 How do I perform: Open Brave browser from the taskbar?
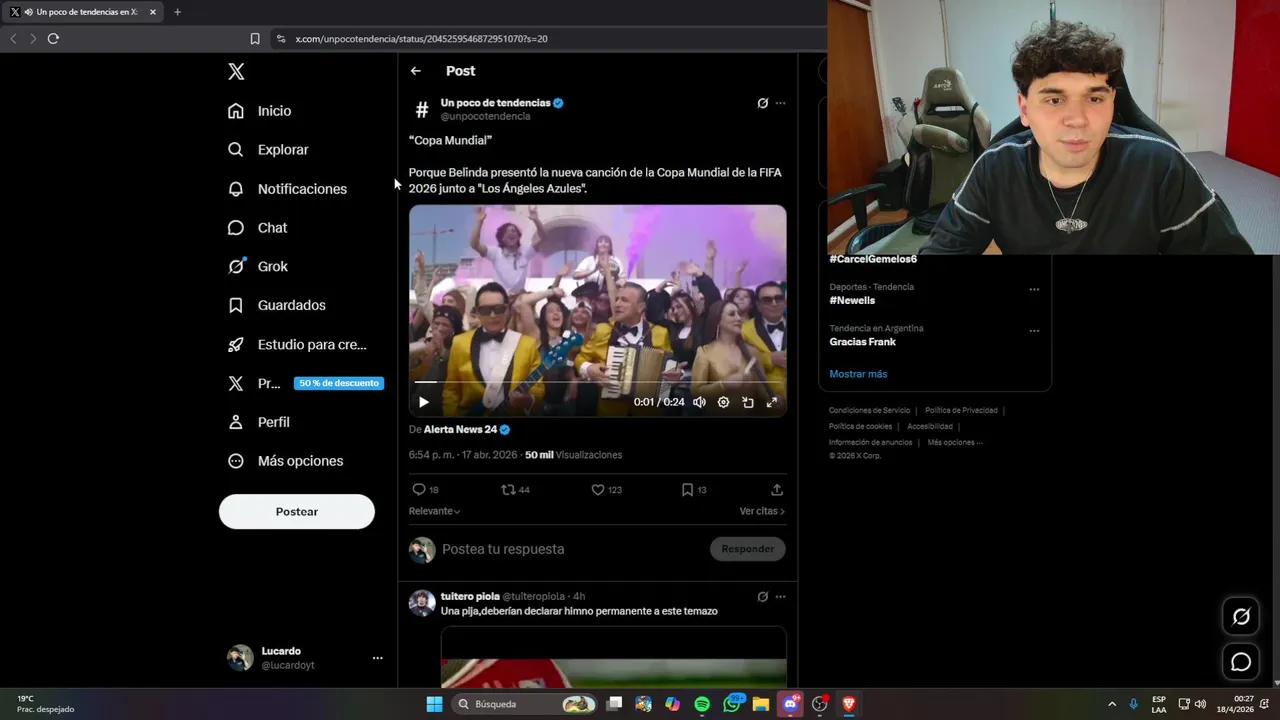coord(849,704)
